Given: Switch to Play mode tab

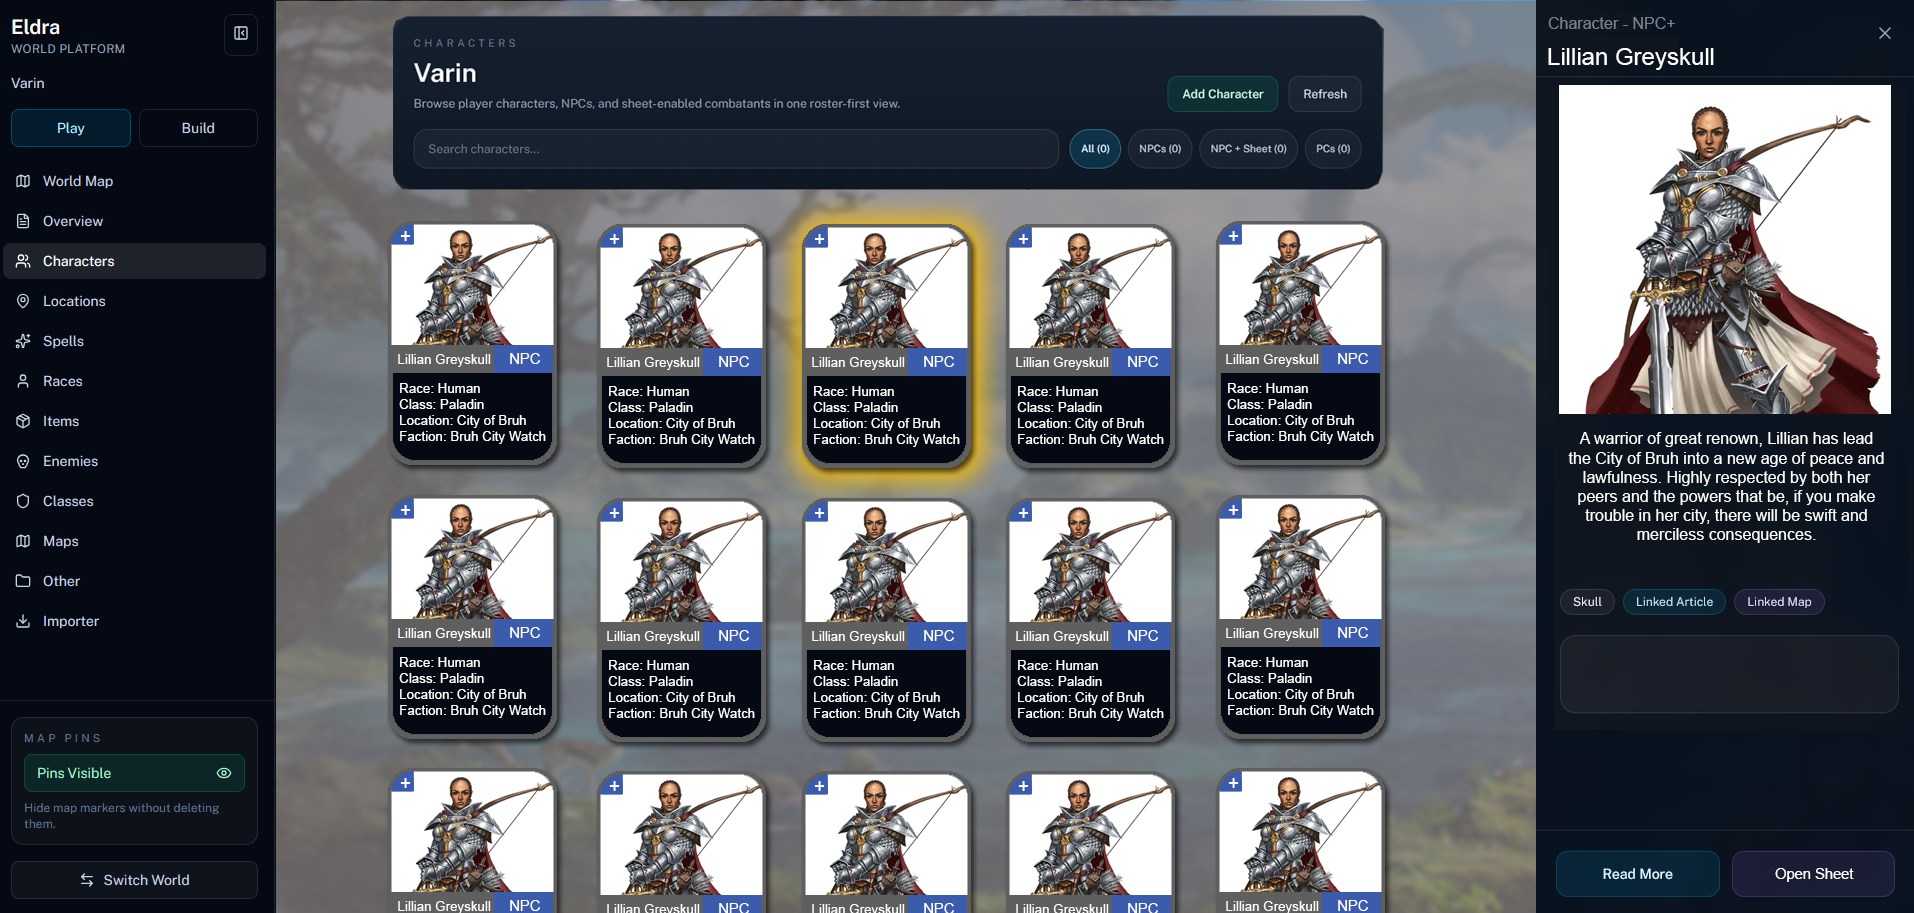Looking at the screenshot, I should click(71, 128).
